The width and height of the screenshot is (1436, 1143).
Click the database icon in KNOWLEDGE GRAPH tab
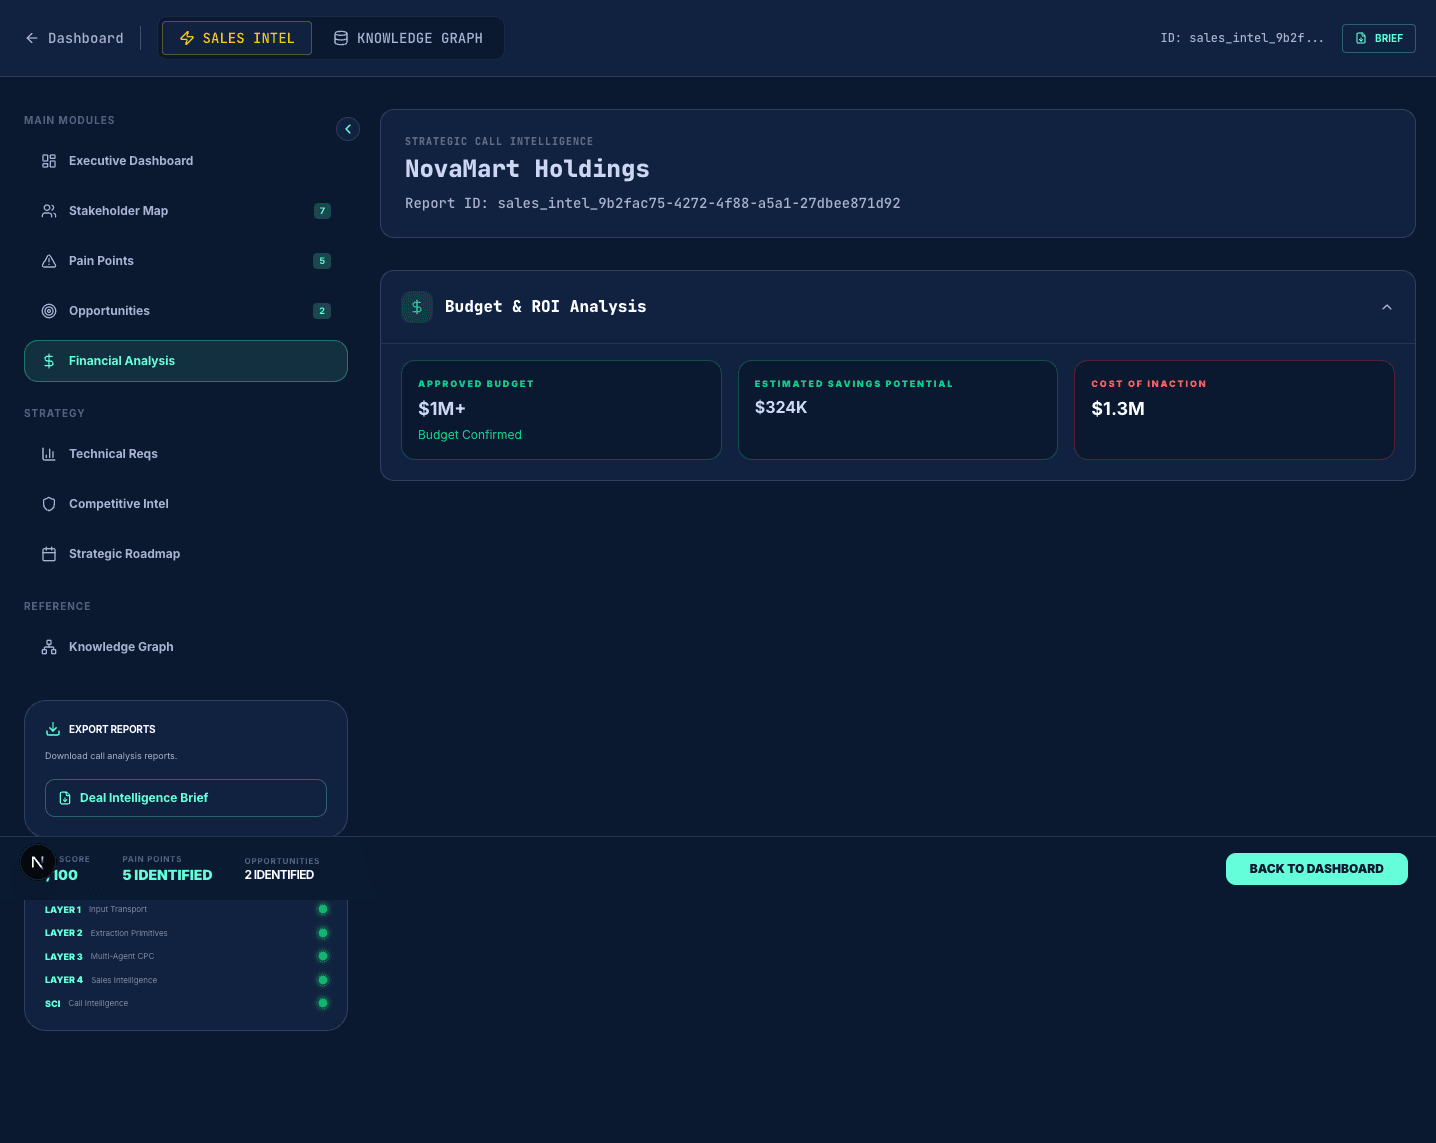(341, 38)
